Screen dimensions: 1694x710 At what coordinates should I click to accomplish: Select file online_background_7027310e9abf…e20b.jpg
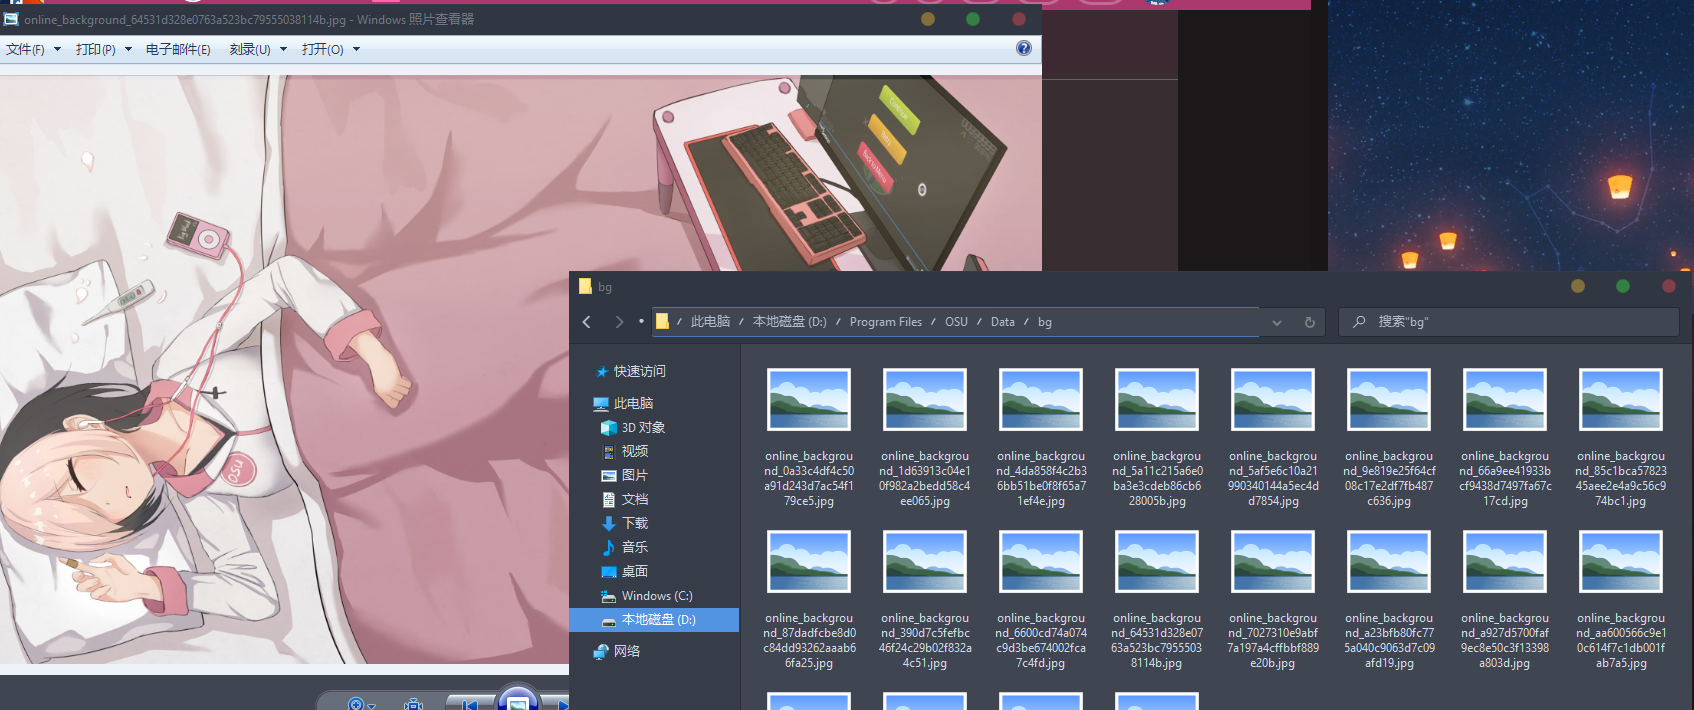click(1273, 600)
